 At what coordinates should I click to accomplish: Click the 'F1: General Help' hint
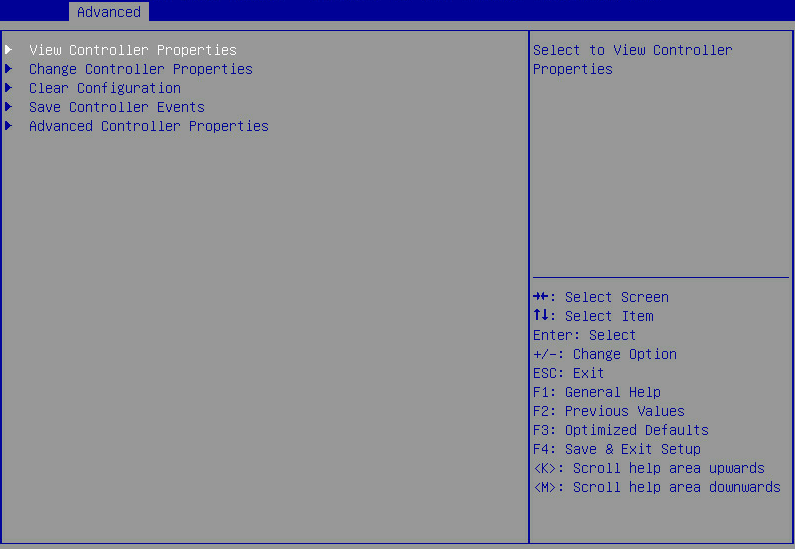point(597,392)
